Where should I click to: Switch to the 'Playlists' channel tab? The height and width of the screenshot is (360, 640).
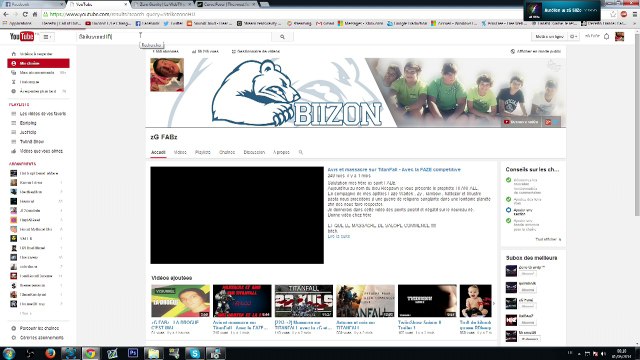click(x=202, y=152)
